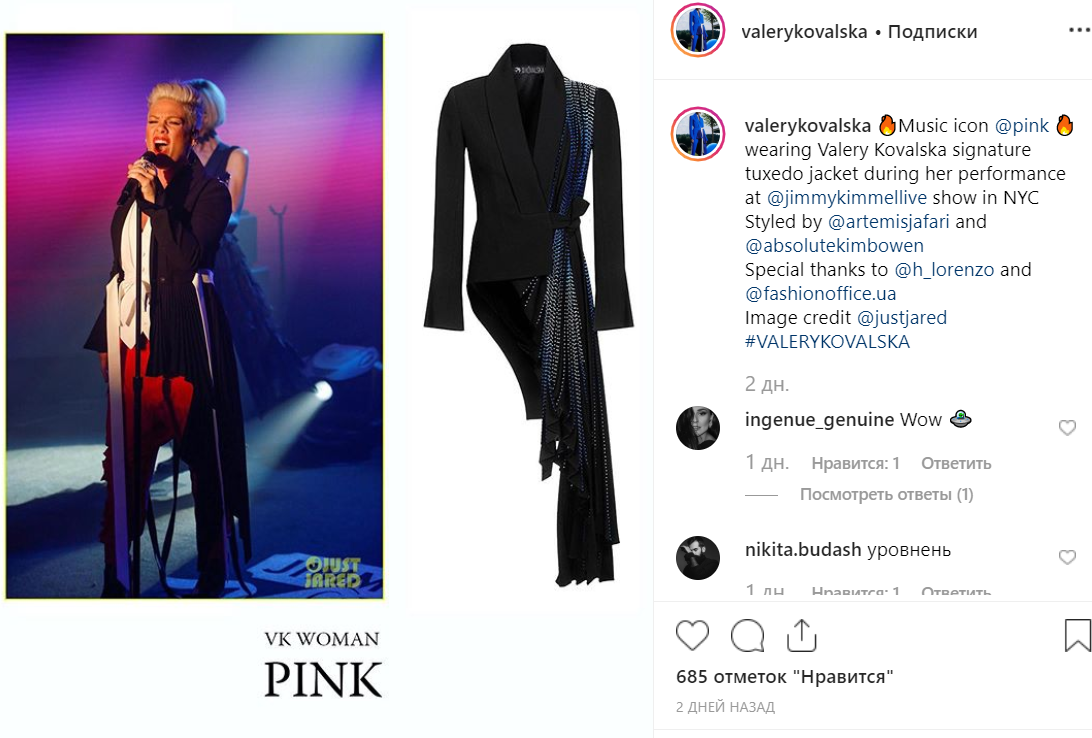The width and height of the screenshot is (1092, 738).
Task: Click the Pink performance photo
Action: (194, 316)
